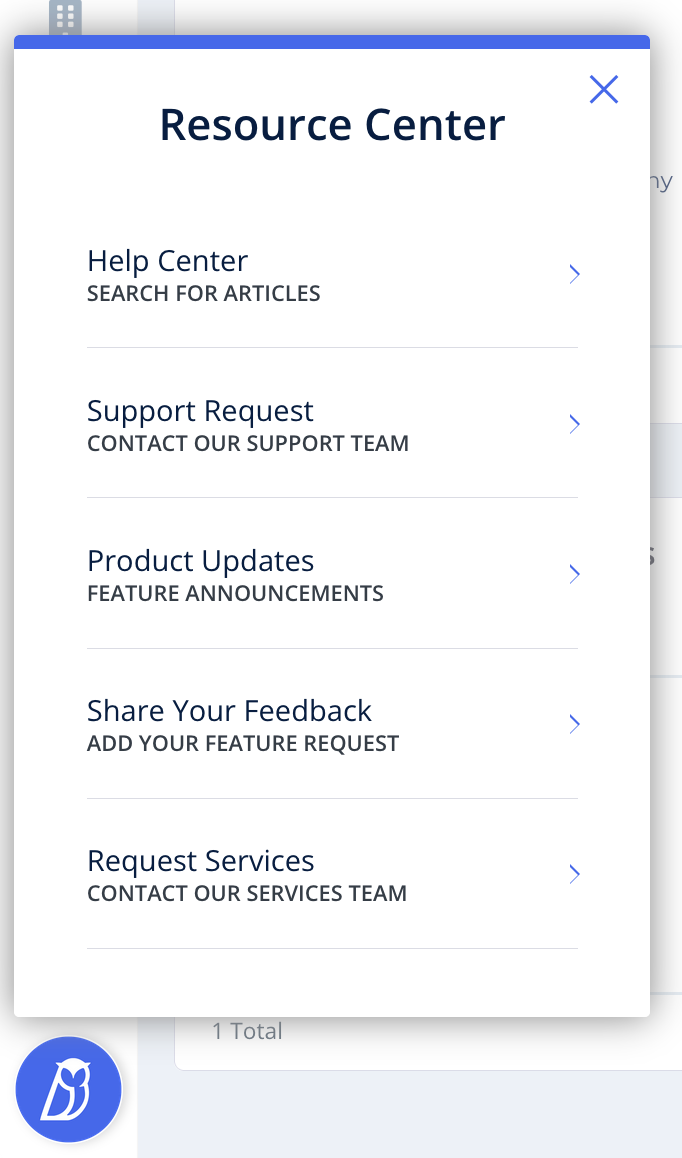Click "Contact Our Support Team" text

click(x=248, y=444)
